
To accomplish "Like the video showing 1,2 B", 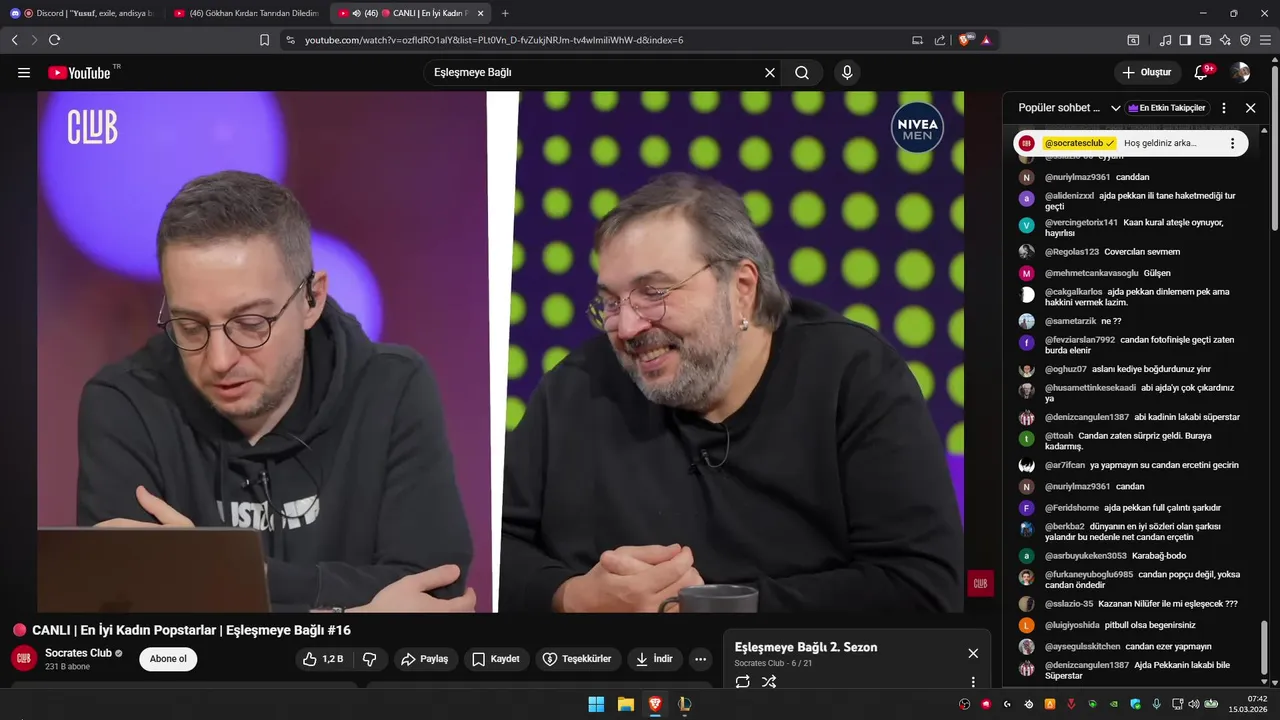I will pos(323,659).
